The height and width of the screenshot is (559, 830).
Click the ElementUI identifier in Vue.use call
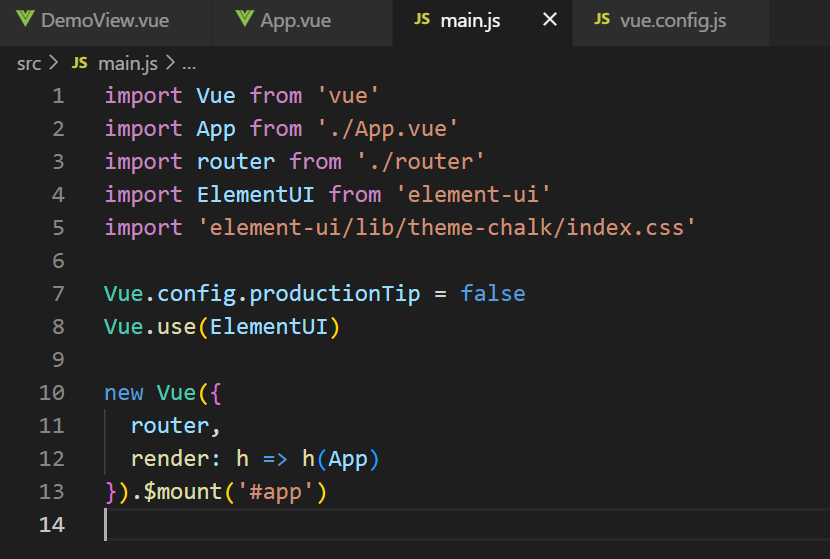point(269,327)
